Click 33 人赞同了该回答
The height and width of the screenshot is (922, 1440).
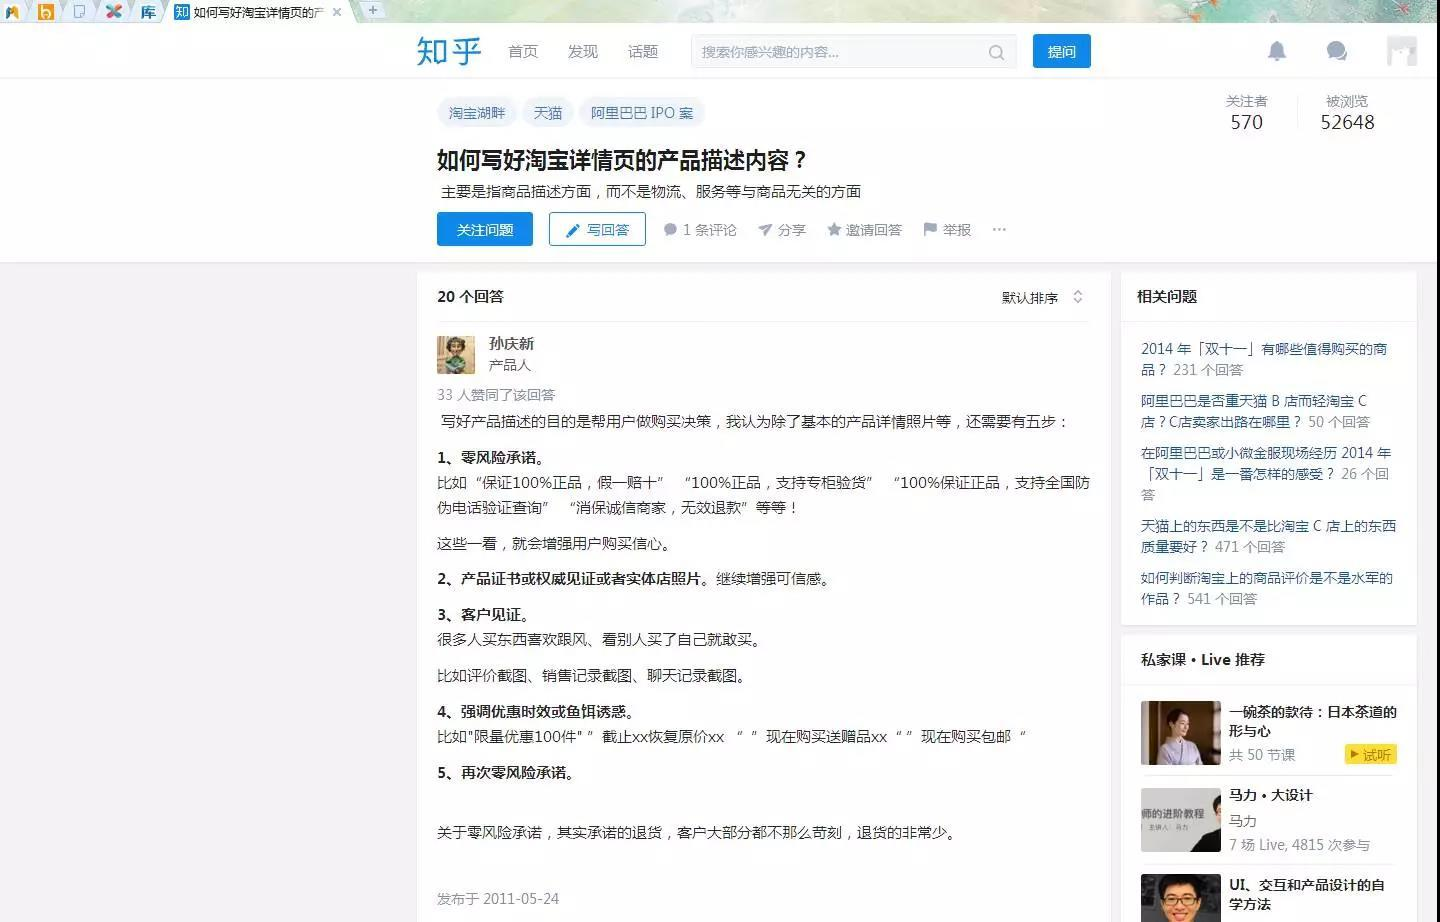[496, 395]
